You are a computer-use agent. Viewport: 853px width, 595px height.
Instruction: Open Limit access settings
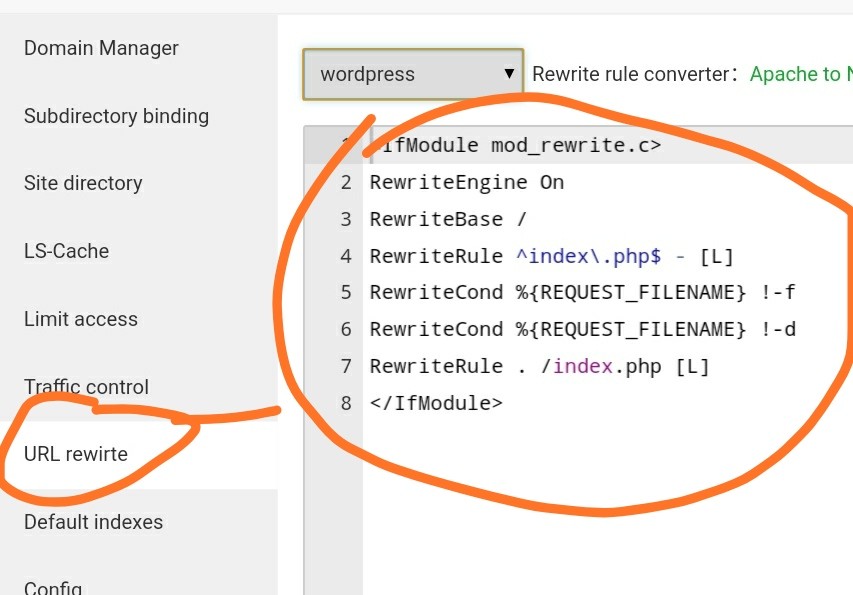coord(81,319)
